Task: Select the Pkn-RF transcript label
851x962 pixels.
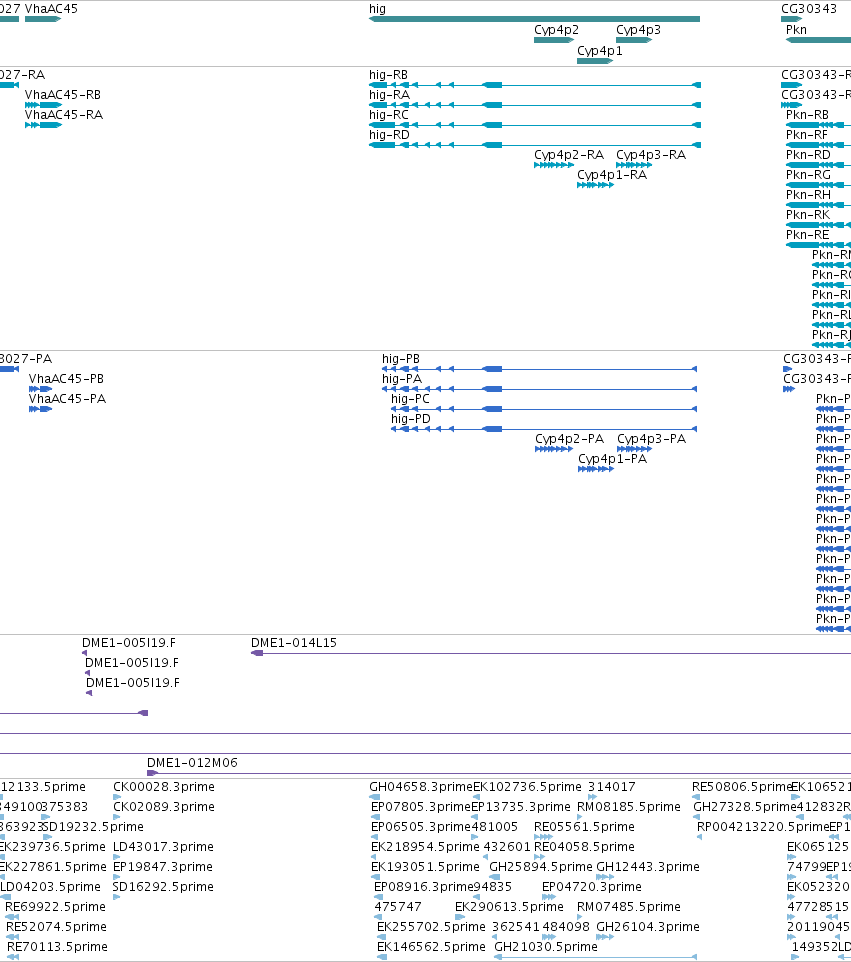Action: (x=807, y=134)
